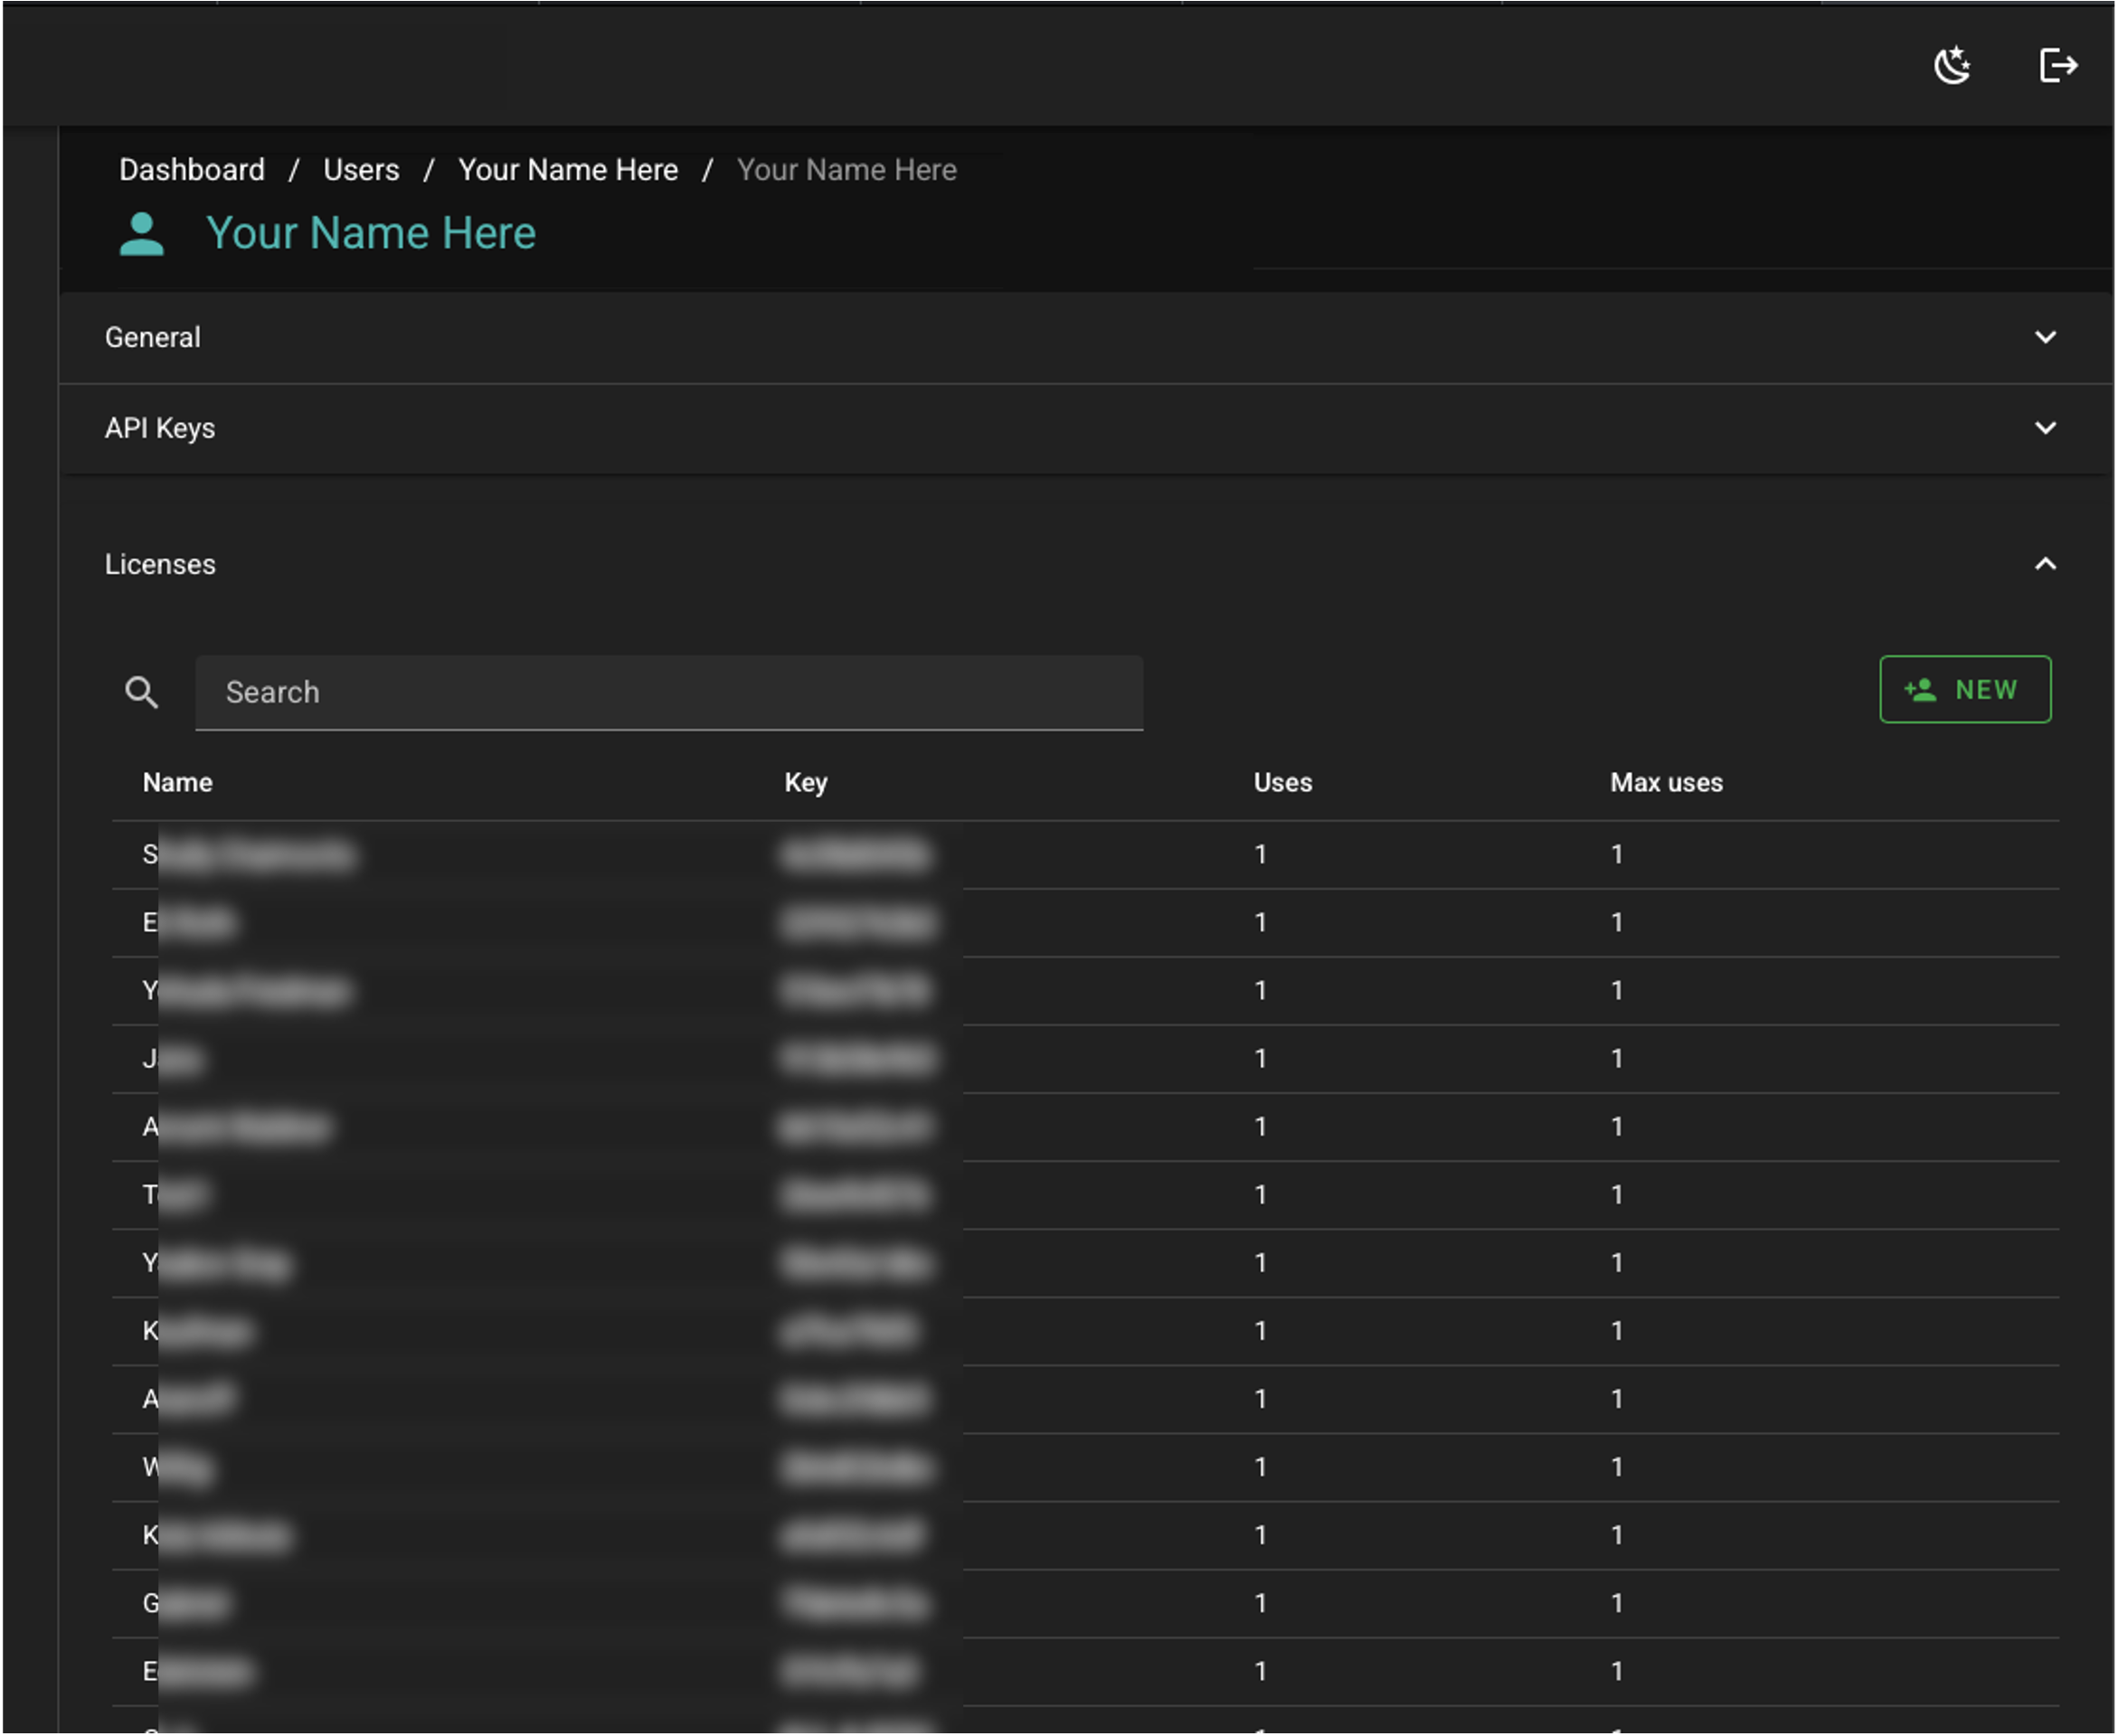The width and height of the screenshot is (2118, 1736).
Task: Expand the General section chevron
Action: click(x=2045, y=338)
